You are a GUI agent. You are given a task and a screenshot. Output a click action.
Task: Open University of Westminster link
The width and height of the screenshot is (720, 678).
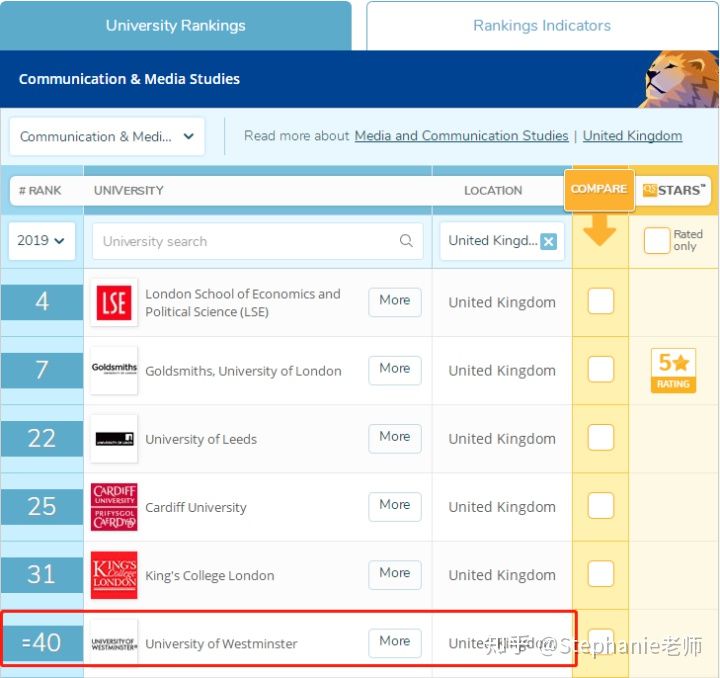pos(221,644)
